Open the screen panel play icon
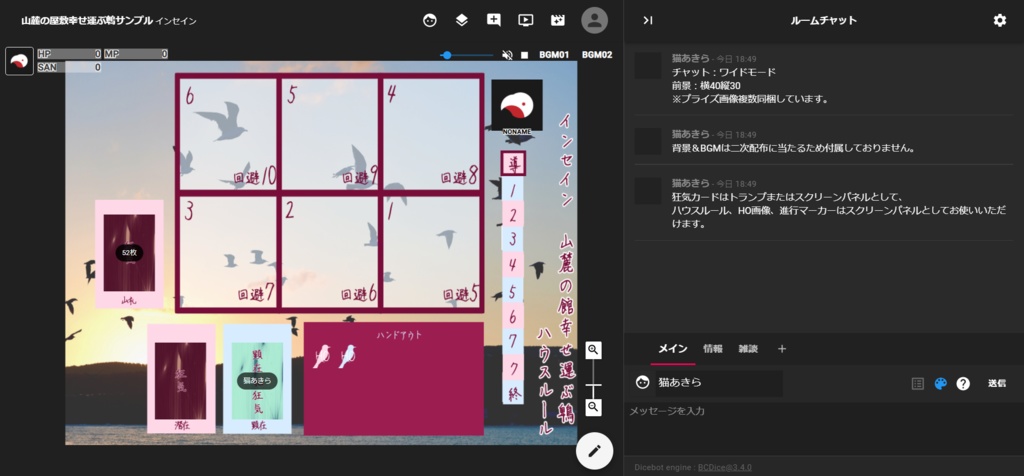The width and height of the screenshot is (1024, 476). 526,20
